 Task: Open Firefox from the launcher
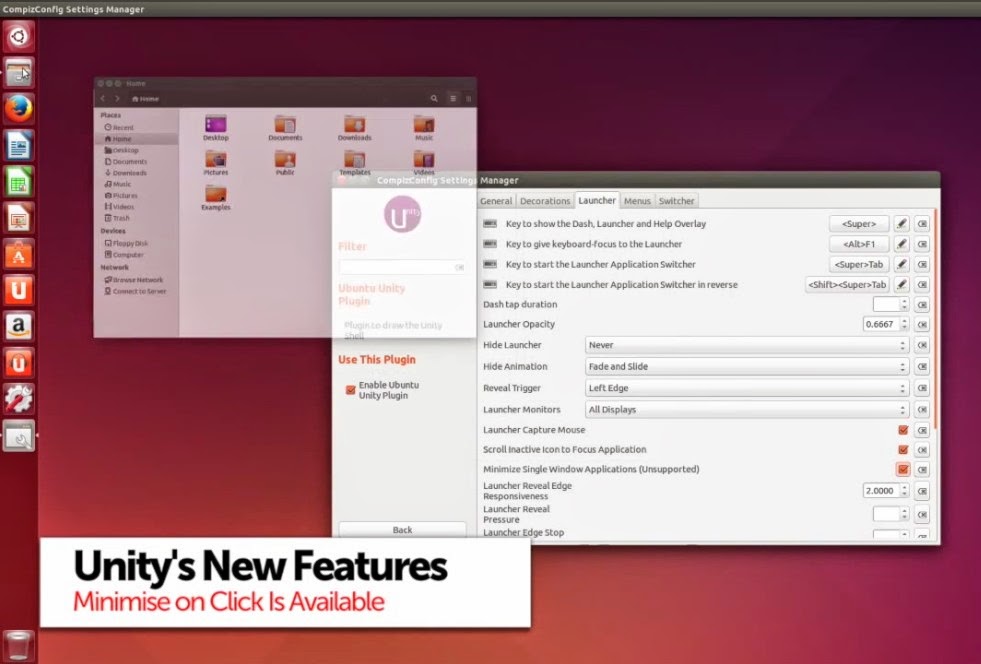pyautogui.click(x=18, y=109)
